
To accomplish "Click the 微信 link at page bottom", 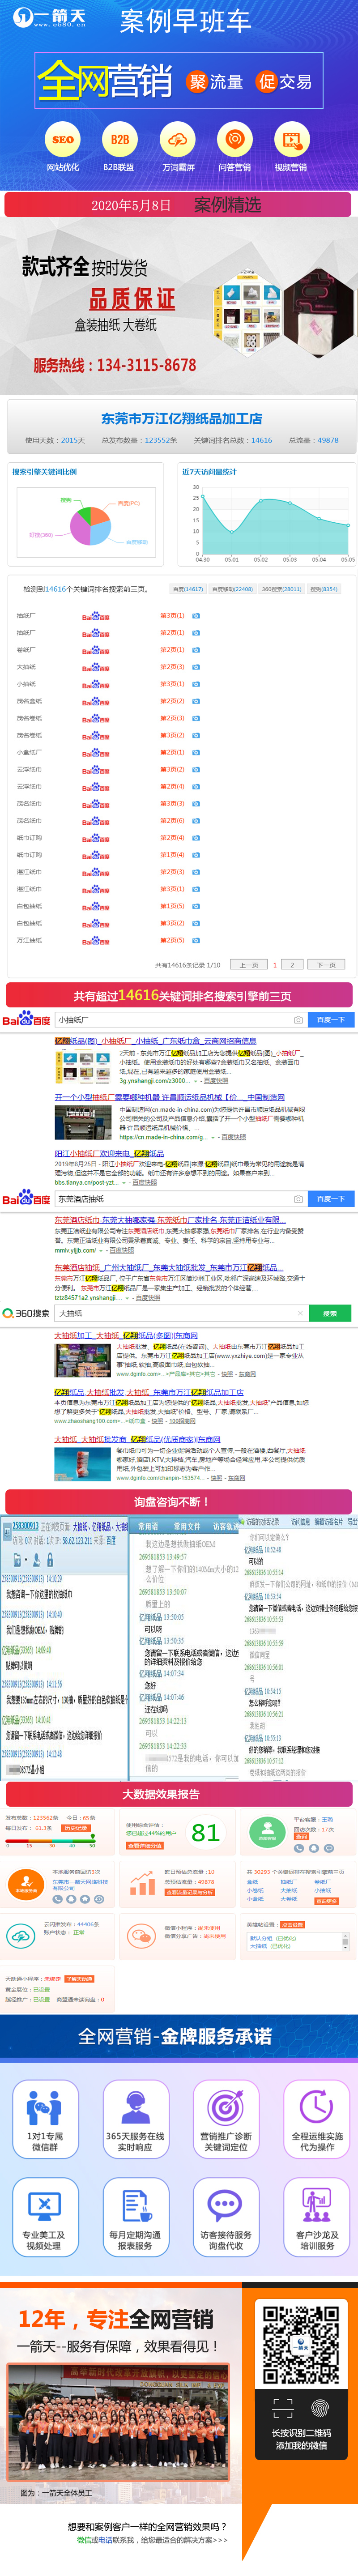I will coord(82,2540).
